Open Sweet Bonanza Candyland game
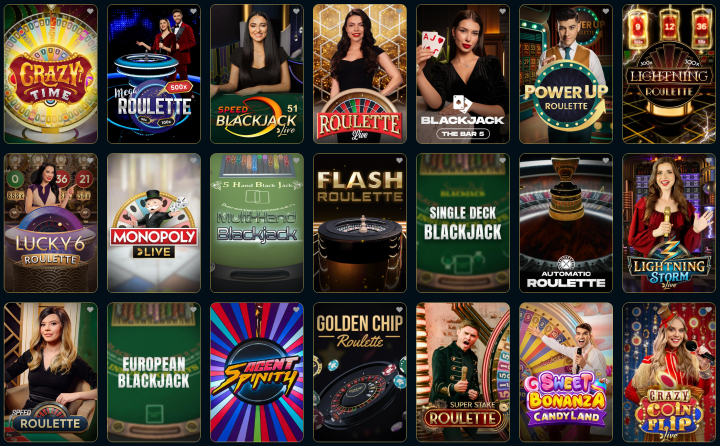The width and height of the screenshot is (720, 446). point(566,372)
